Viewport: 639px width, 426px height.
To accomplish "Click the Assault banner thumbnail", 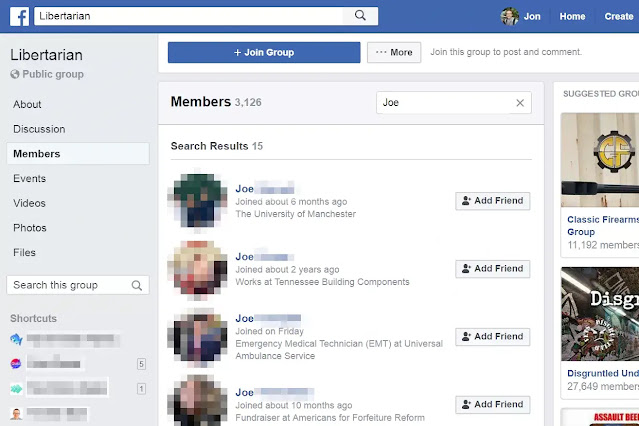I will click(600, 417).
